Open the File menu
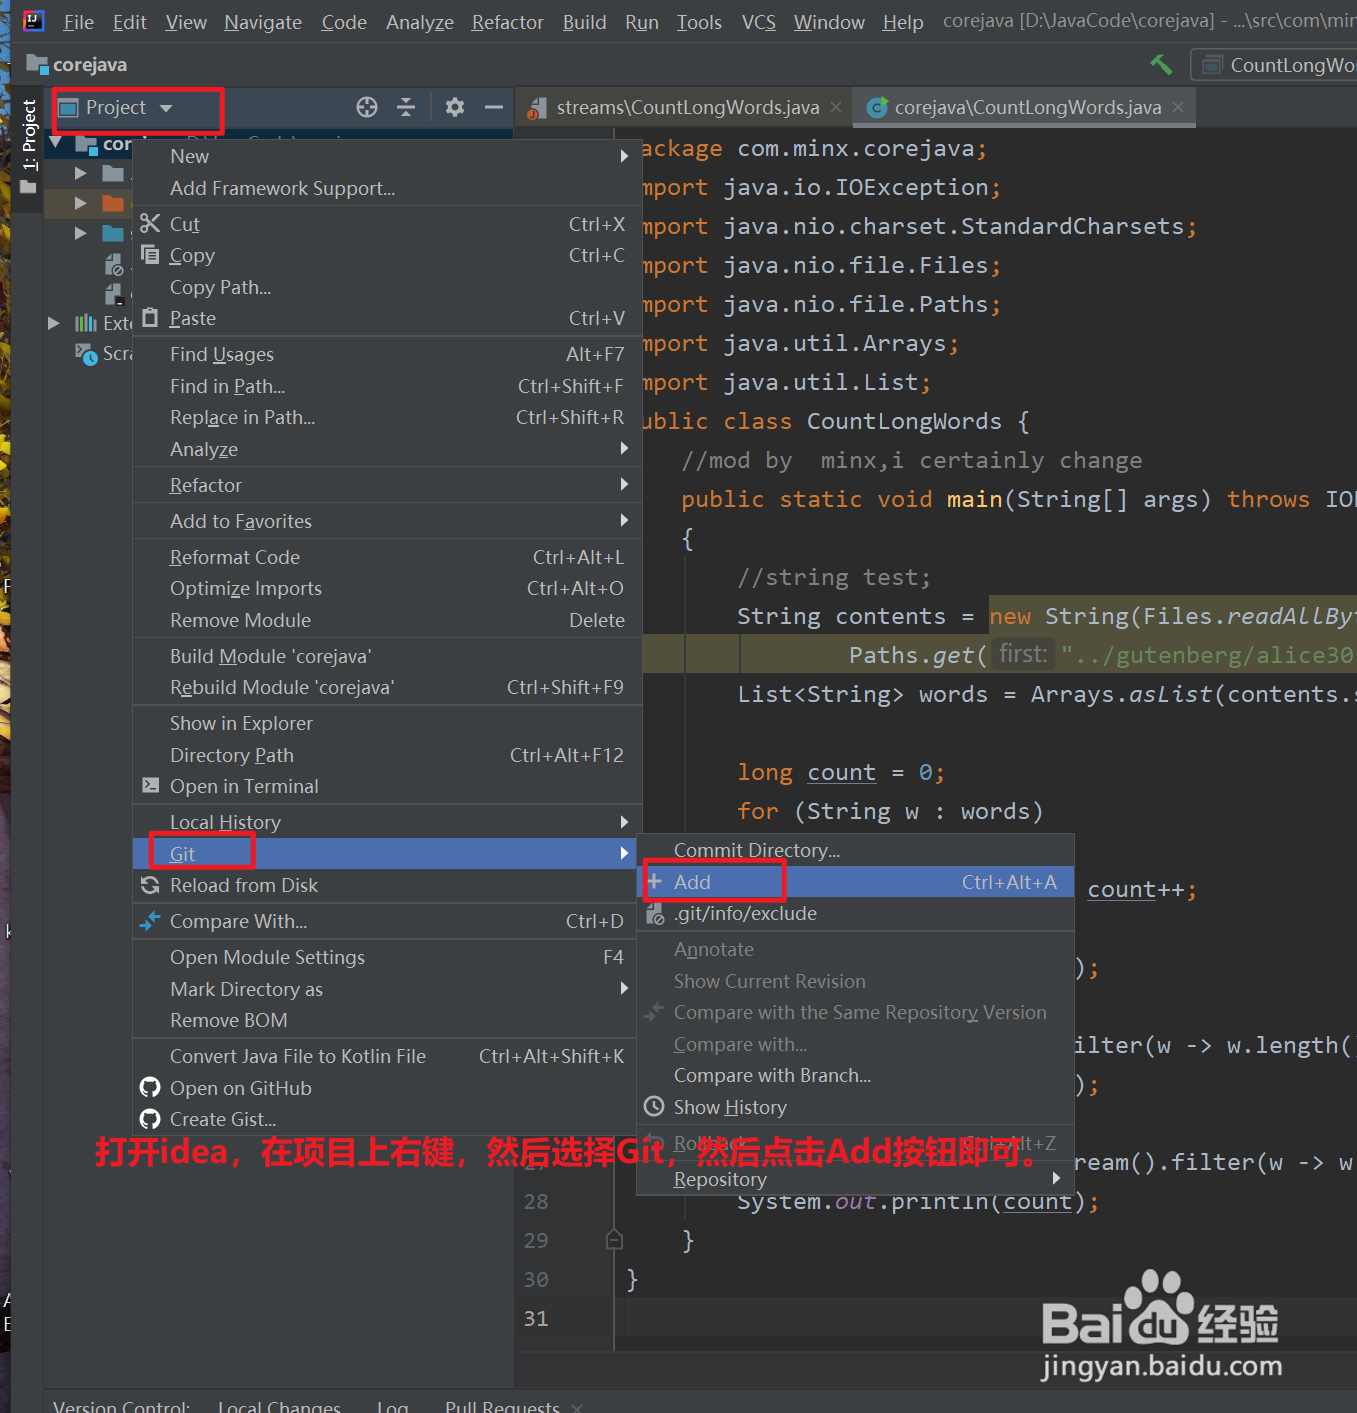 [78, 22]
